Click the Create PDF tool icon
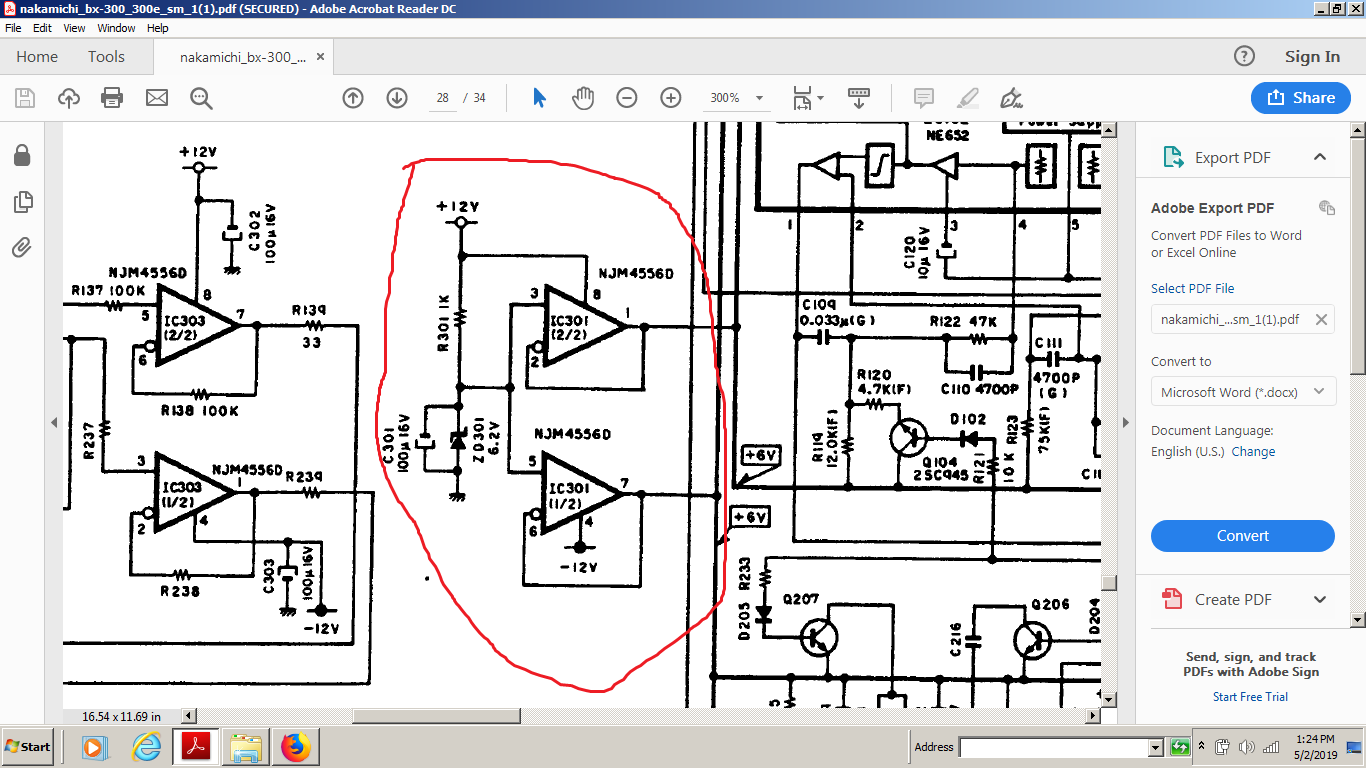The image size is (1366, 768). (x=1172, y=600)
